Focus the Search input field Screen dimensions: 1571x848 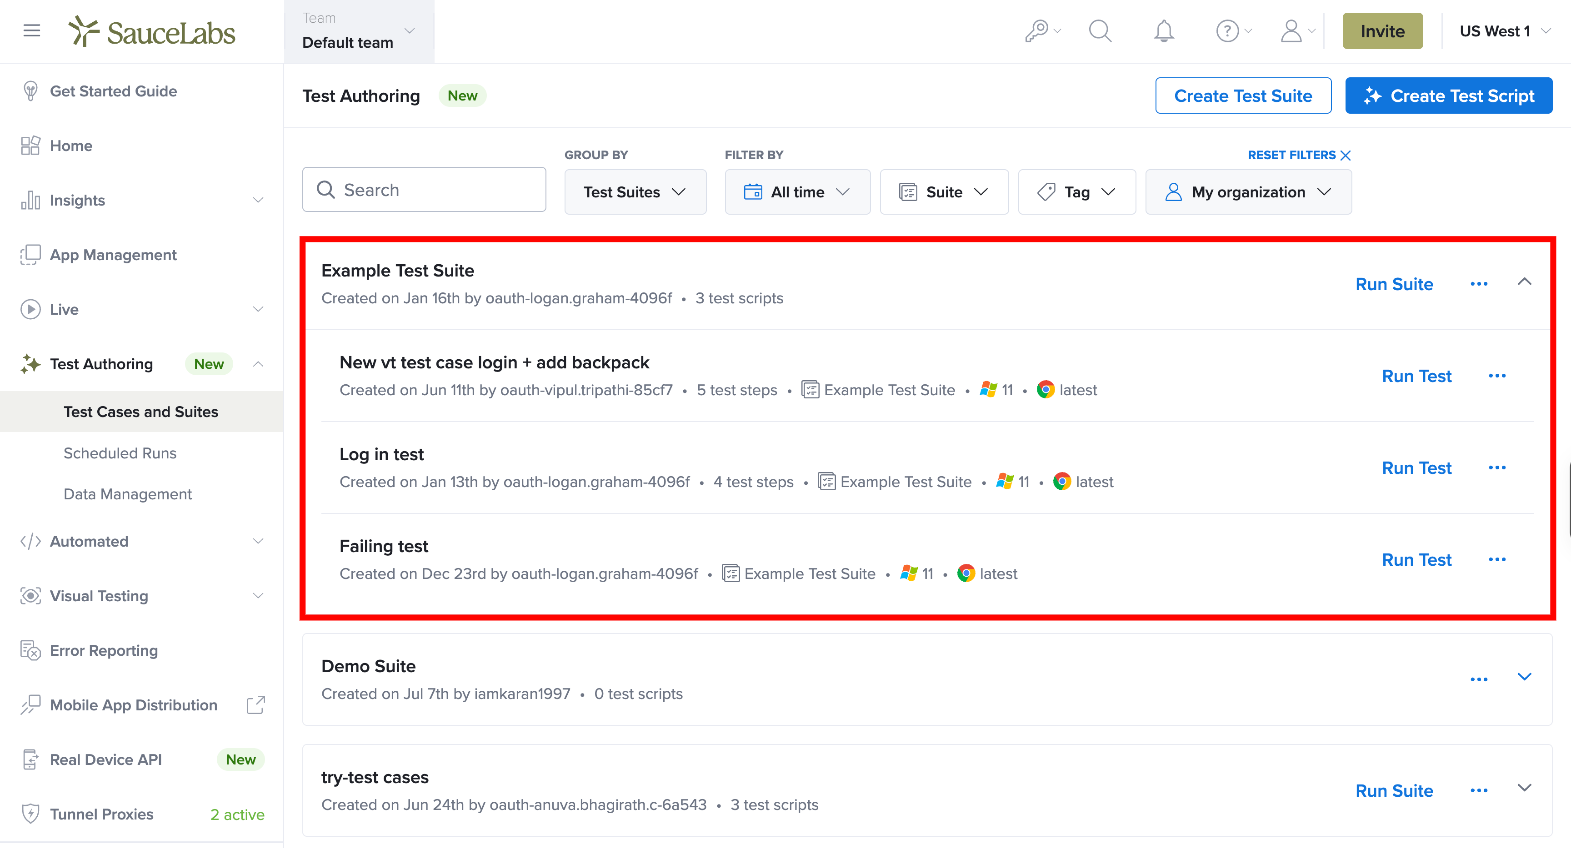point(424,190)
